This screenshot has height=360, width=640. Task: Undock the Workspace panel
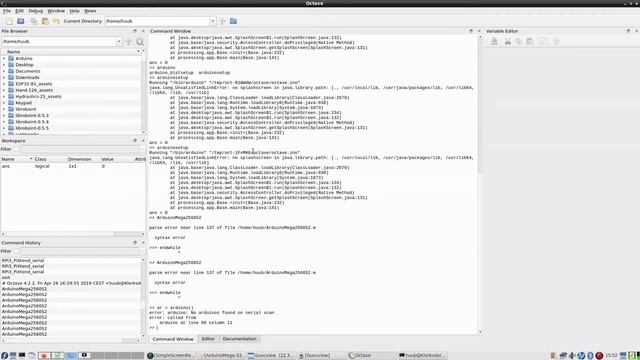click(135, 140)
